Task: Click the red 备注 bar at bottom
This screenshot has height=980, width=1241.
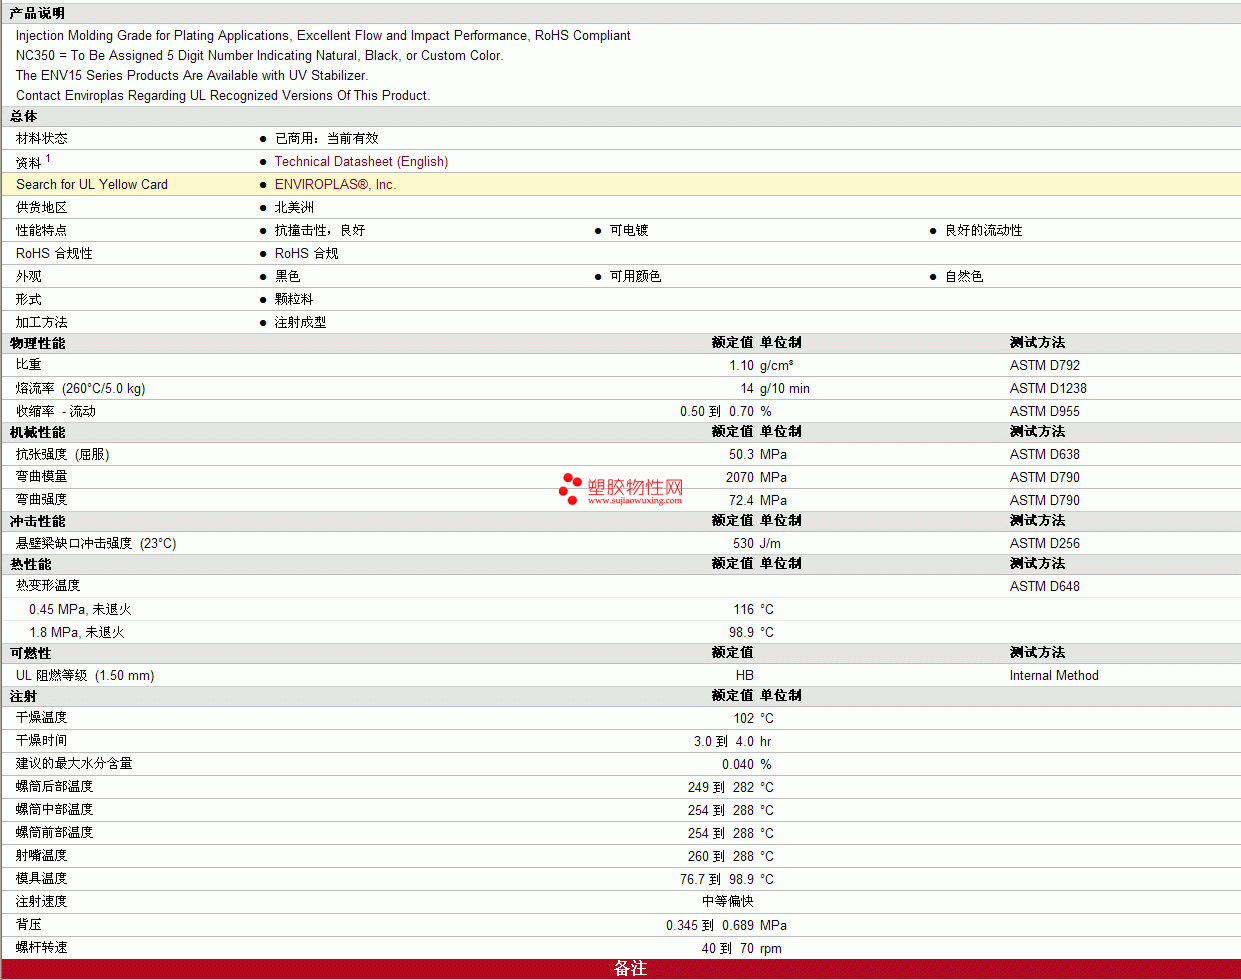Action: [x=630, y=968]
